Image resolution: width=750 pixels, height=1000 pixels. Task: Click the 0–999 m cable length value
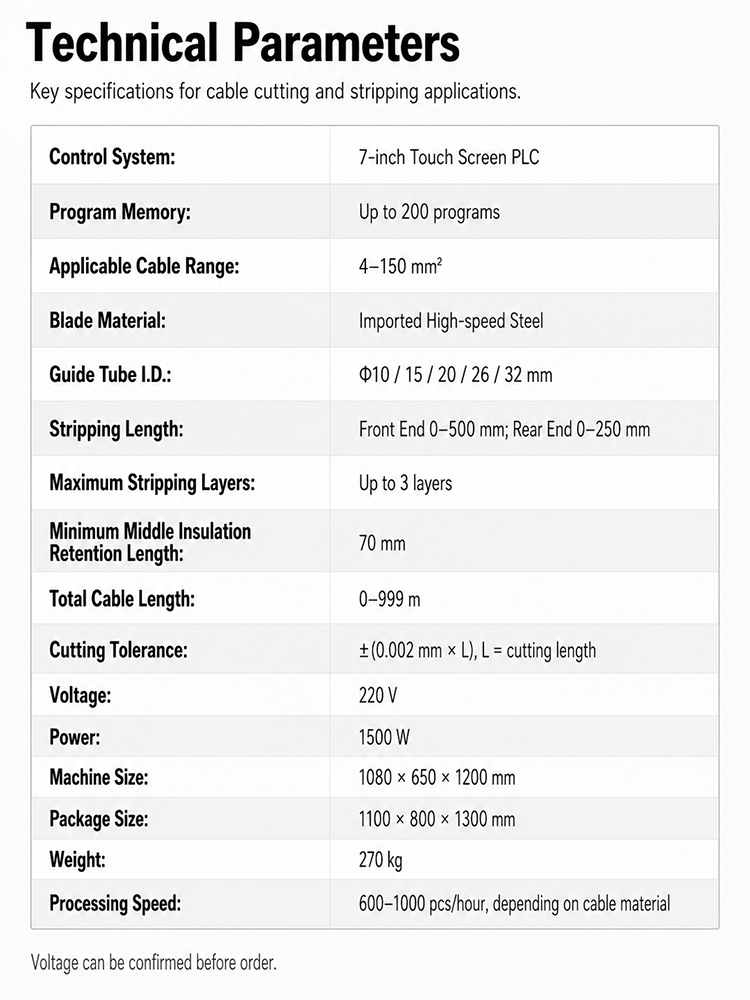click(x=390, y=599)
